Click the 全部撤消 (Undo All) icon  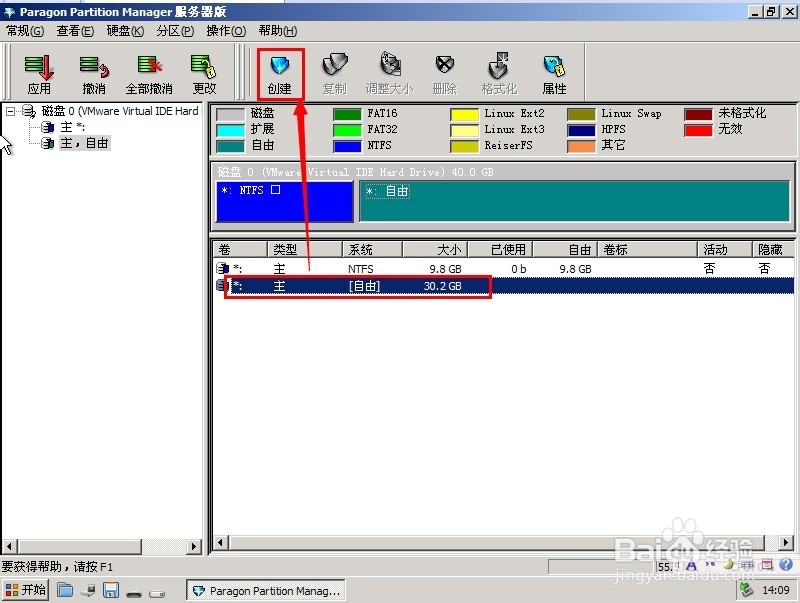(x=149, y=73)
